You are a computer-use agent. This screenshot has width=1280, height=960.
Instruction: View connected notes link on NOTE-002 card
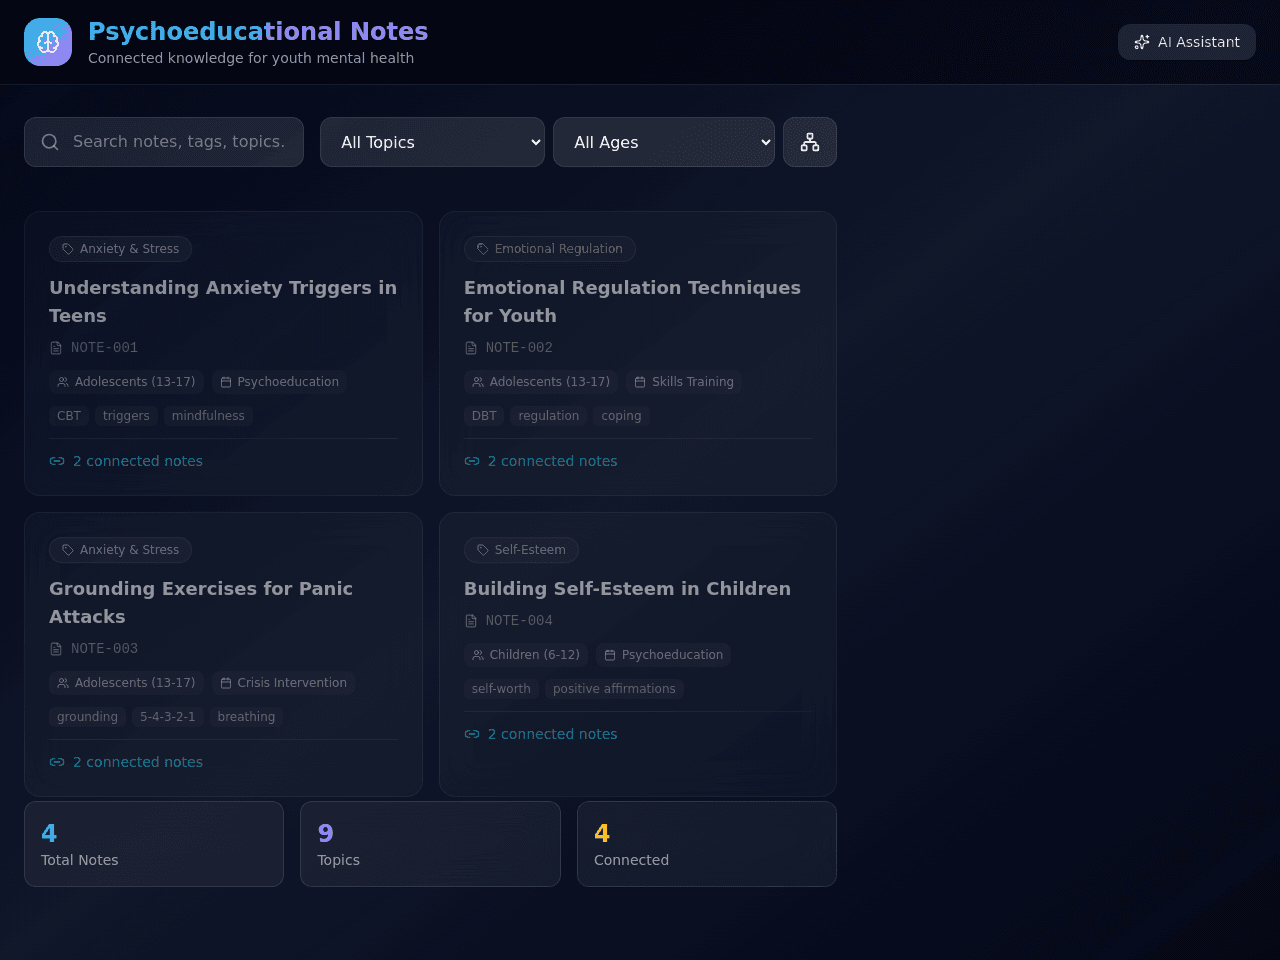click(x=541, y=461)
